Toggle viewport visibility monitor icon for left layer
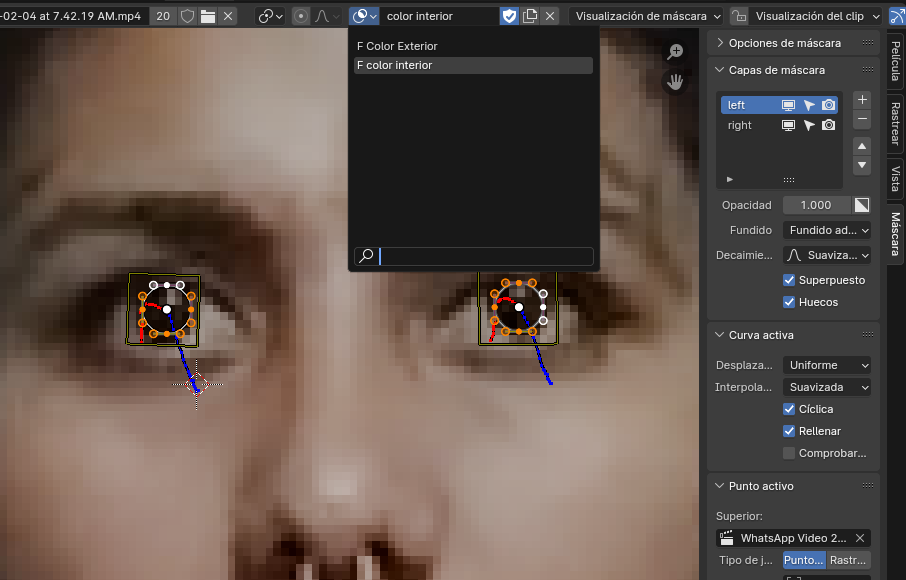 point(788,105)
